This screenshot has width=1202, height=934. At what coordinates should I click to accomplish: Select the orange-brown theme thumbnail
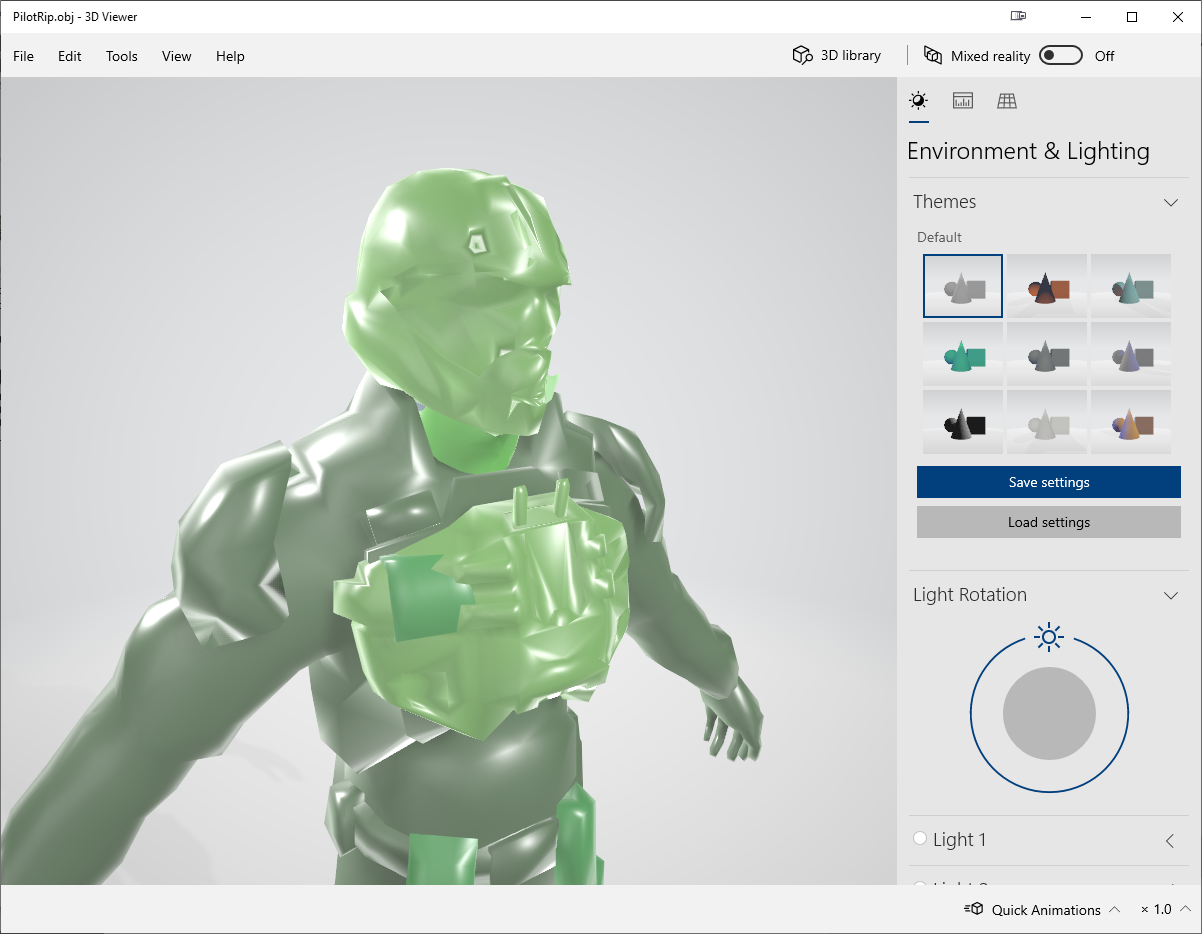(x=1047, y=286)
